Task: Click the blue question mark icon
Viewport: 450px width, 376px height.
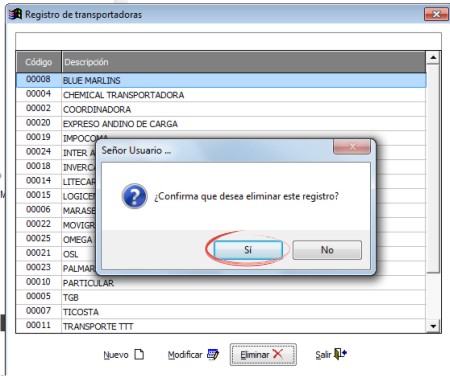Action: (134, 196)
